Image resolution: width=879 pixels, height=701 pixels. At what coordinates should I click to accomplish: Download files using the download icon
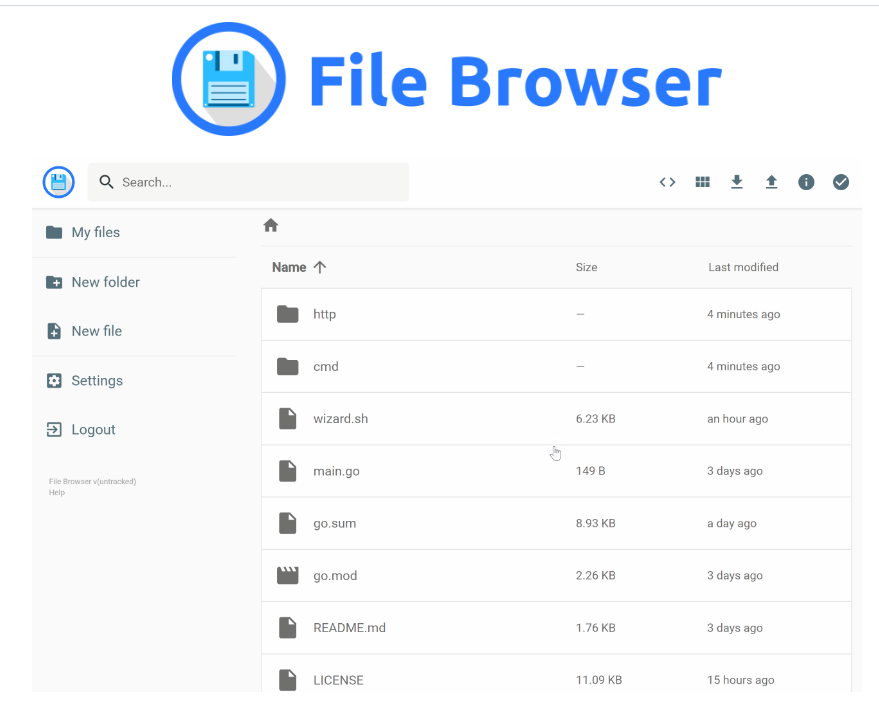[x=737, y=182]
